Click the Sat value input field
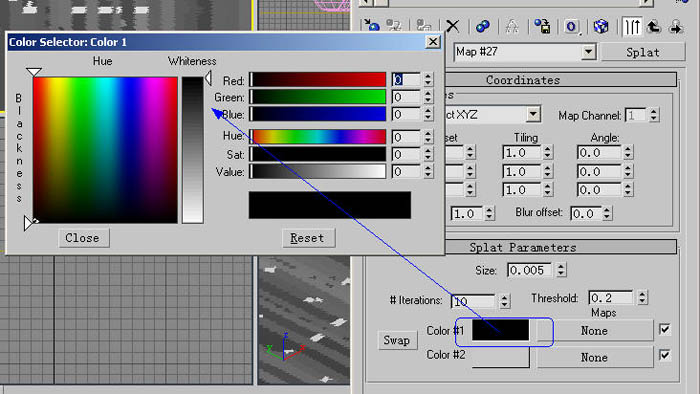The width and height of the screenshot is (700, 394). coord(406,154)
